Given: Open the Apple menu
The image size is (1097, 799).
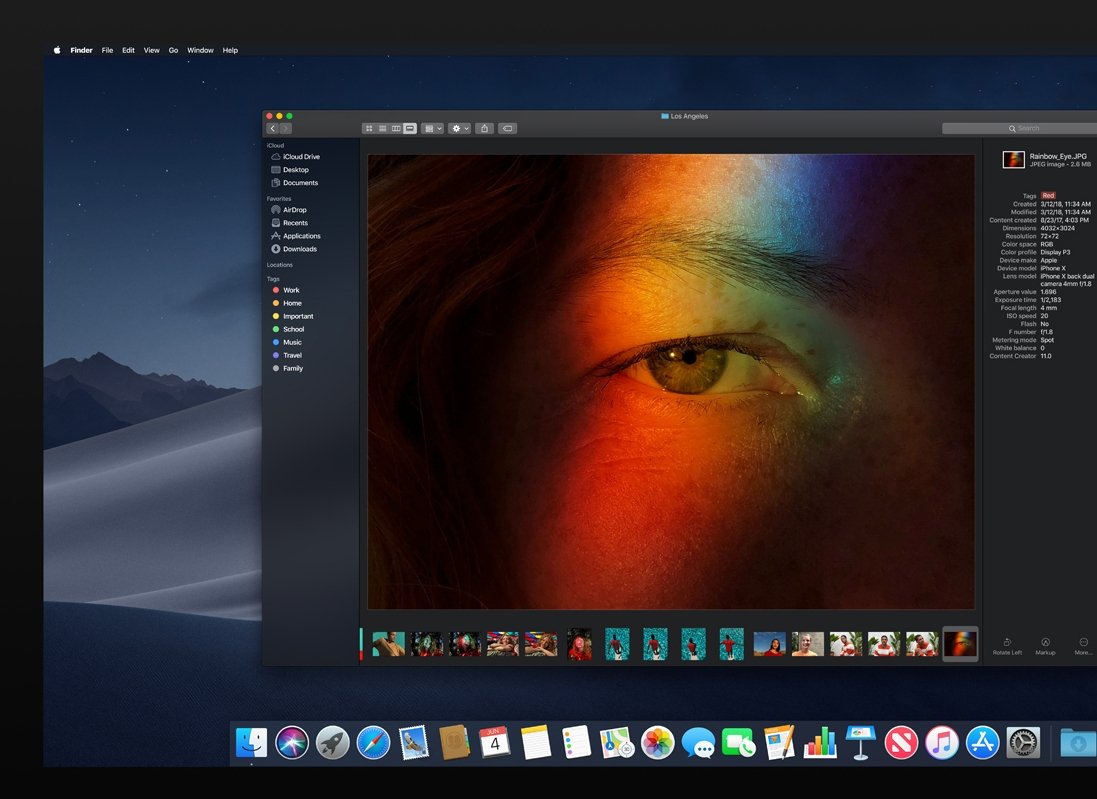Looking at the screenshot, I should tap(57, 50).
